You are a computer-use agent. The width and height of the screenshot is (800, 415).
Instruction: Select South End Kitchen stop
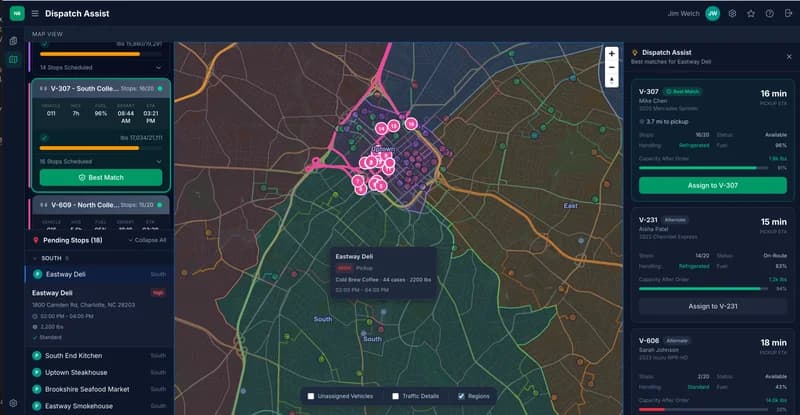coord(99,356)
